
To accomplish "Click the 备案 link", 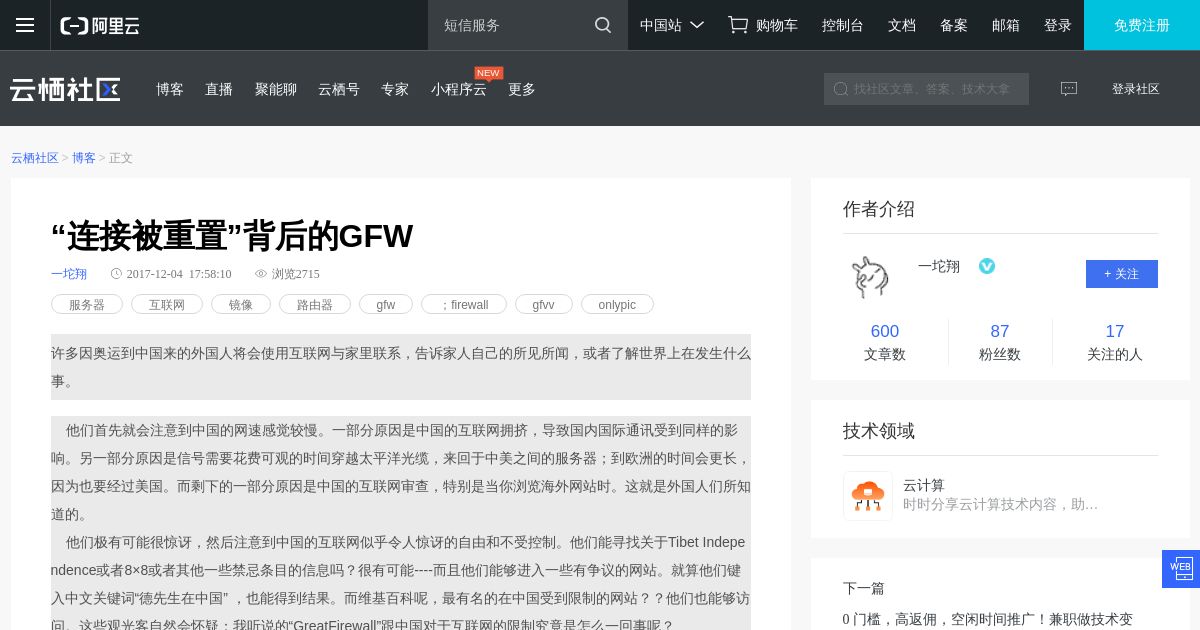I will click(x=954, y=25).
